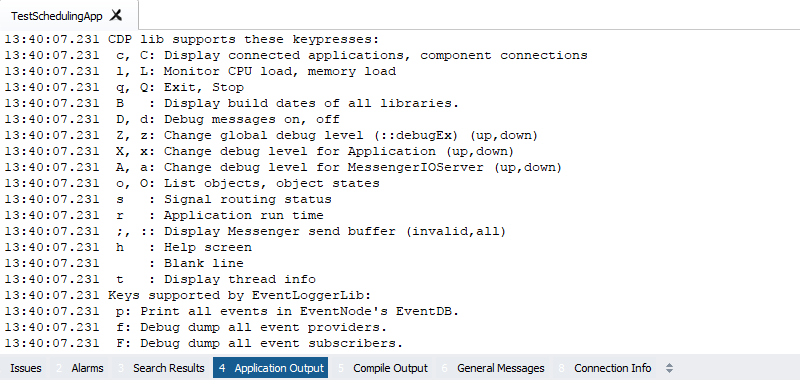
Task: Switch to General Messages pane
Action: pos(493,368)
